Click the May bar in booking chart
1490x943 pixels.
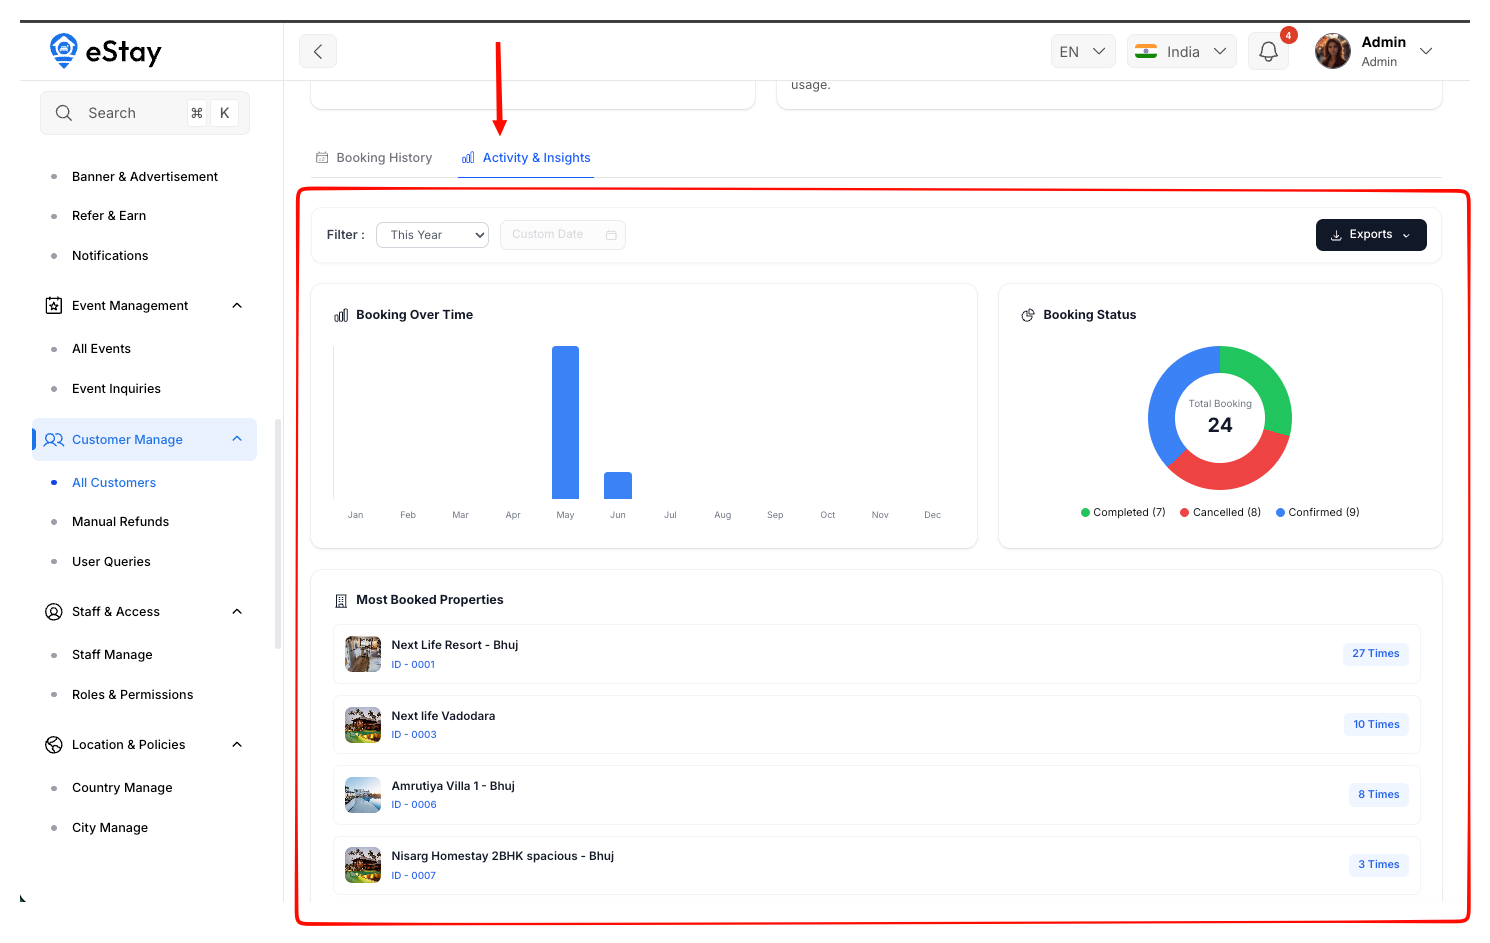click(x=565, y=422)
